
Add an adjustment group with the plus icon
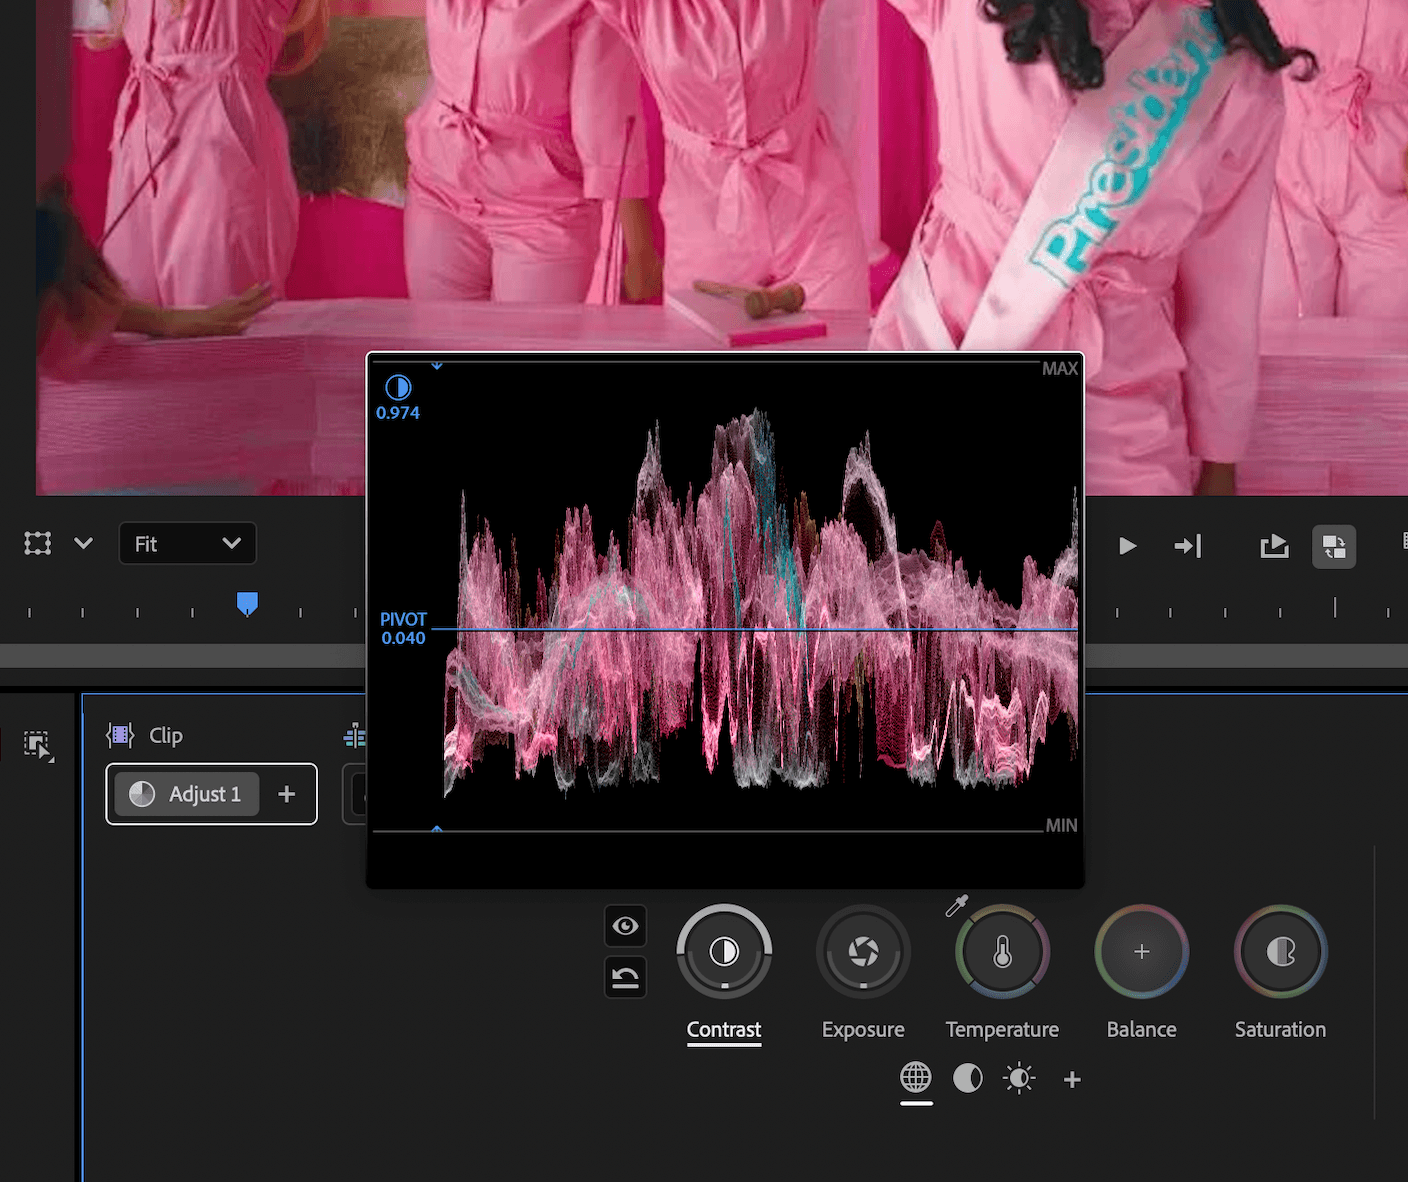[1072, 1080]
